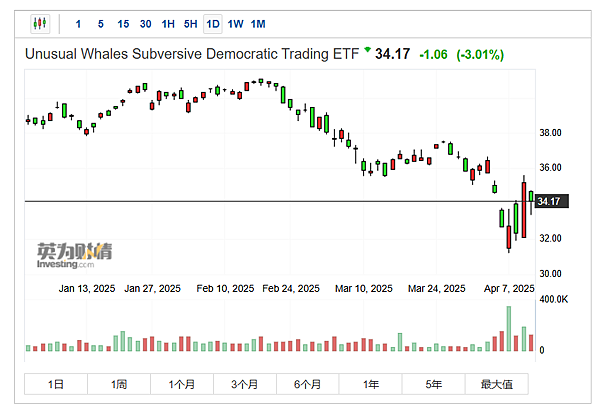This screenshot has height=413, width=600.
Task: Click the last green candle at chart's right edge
Action: point(531,196)
